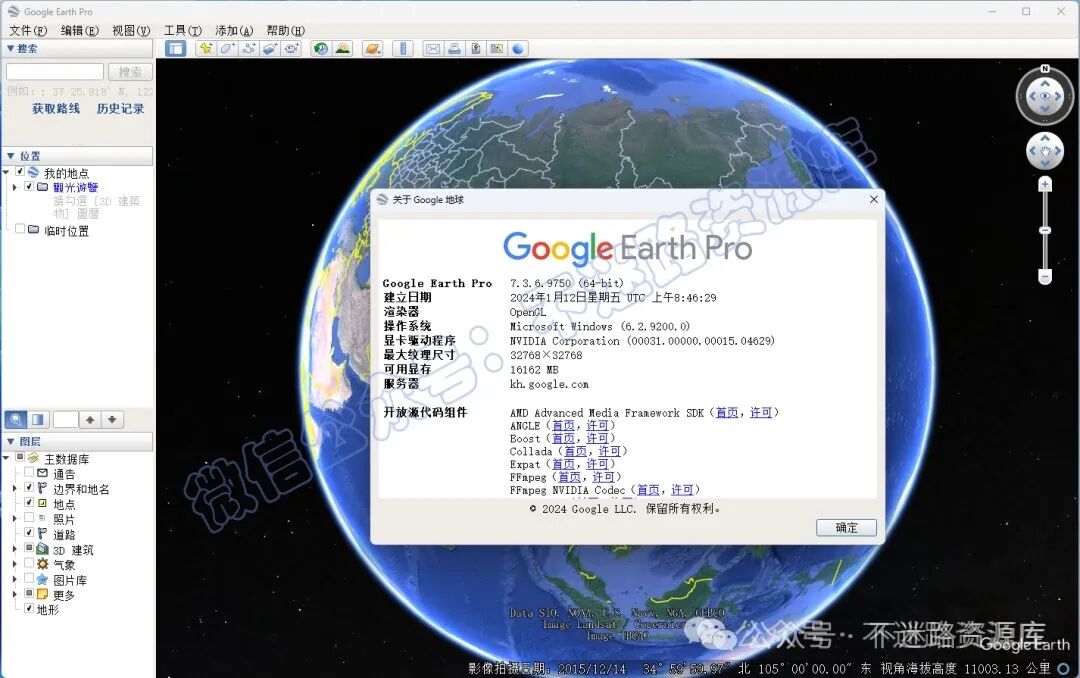Expand the 图片库 tree node

[x=14, y=579]
